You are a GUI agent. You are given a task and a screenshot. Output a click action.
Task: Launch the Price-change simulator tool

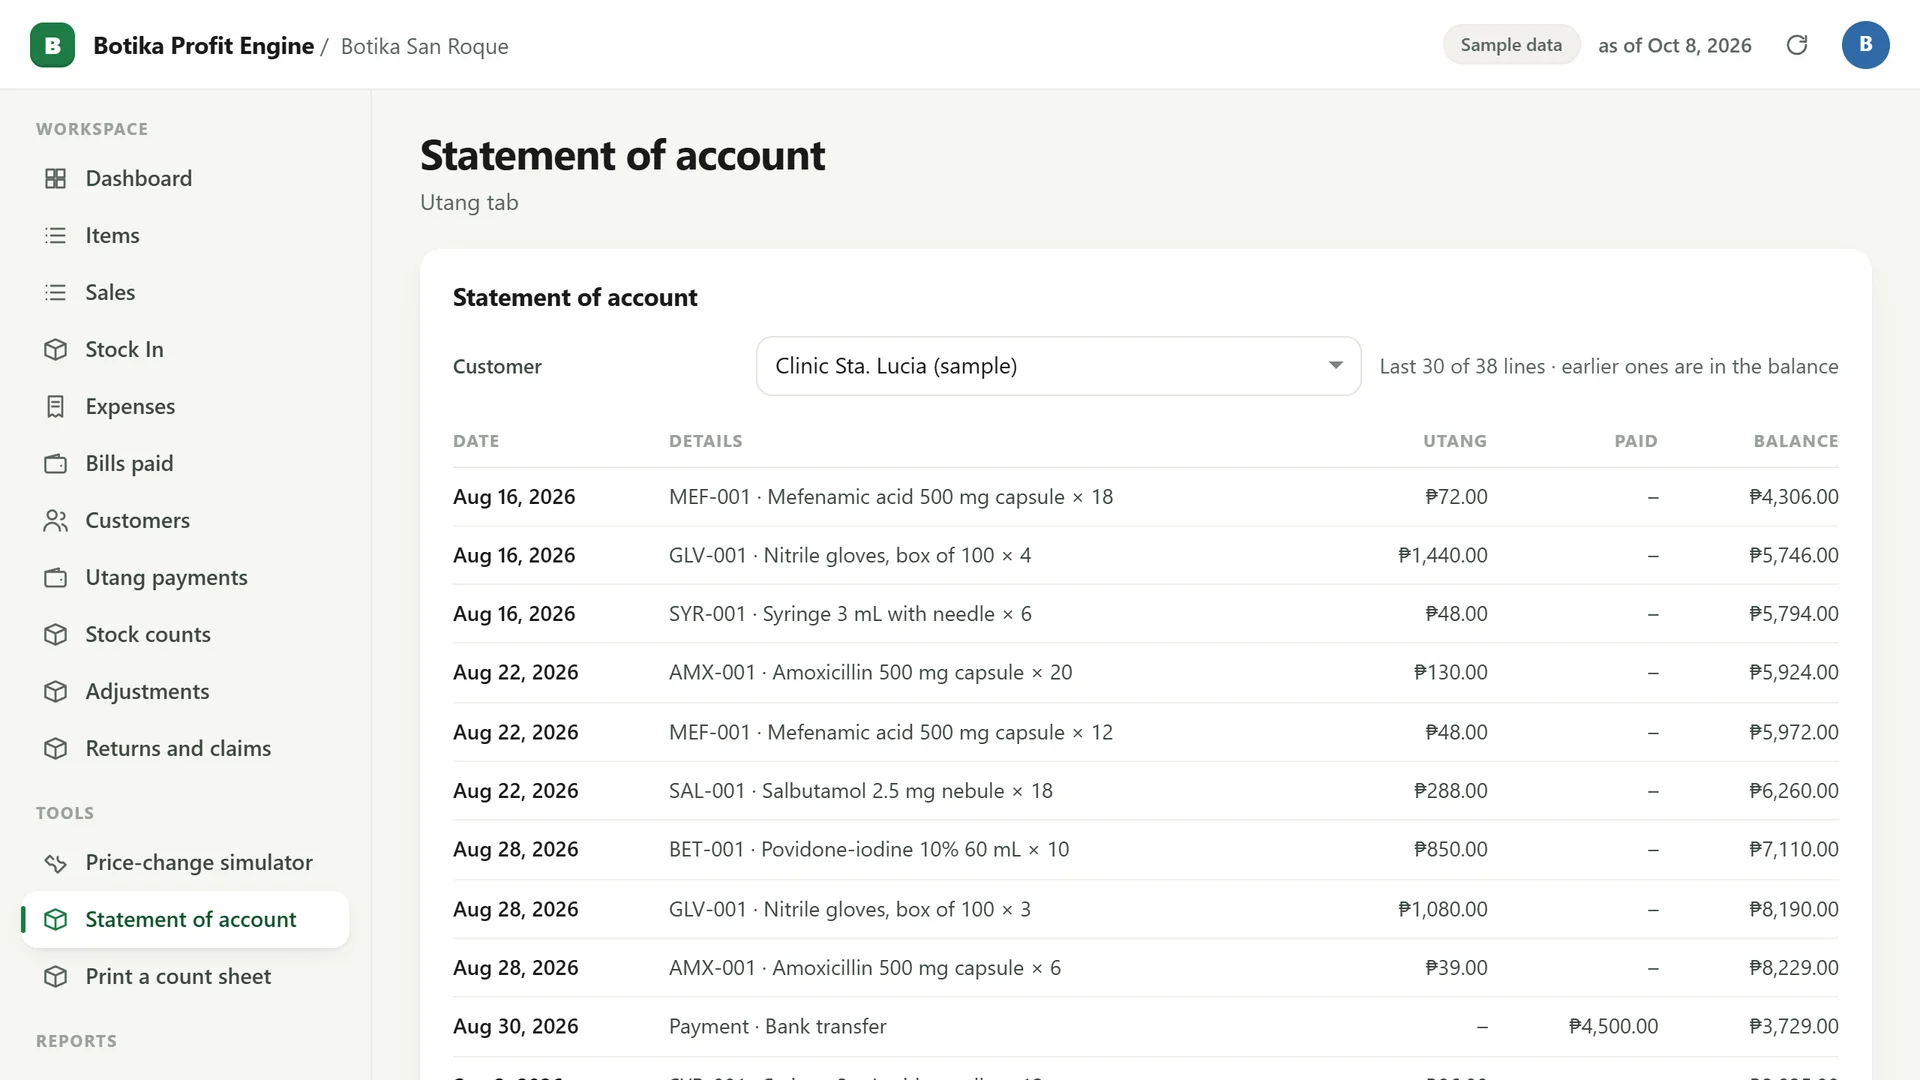coord(186,862)
